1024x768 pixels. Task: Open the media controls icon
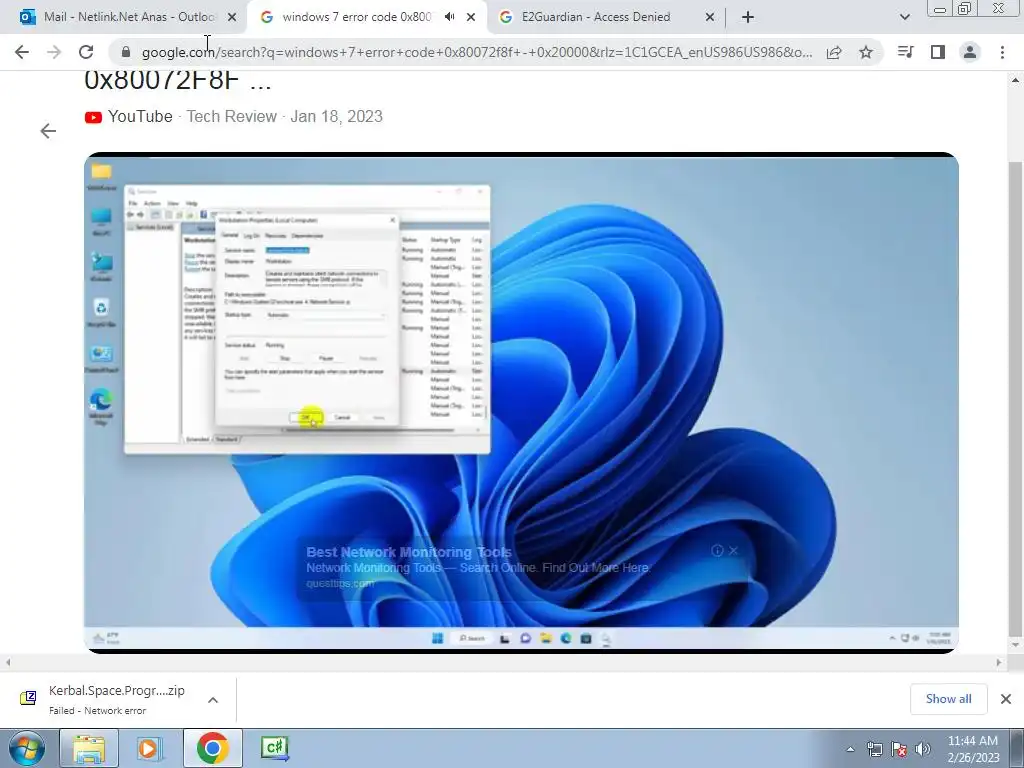tap(905, 52)
